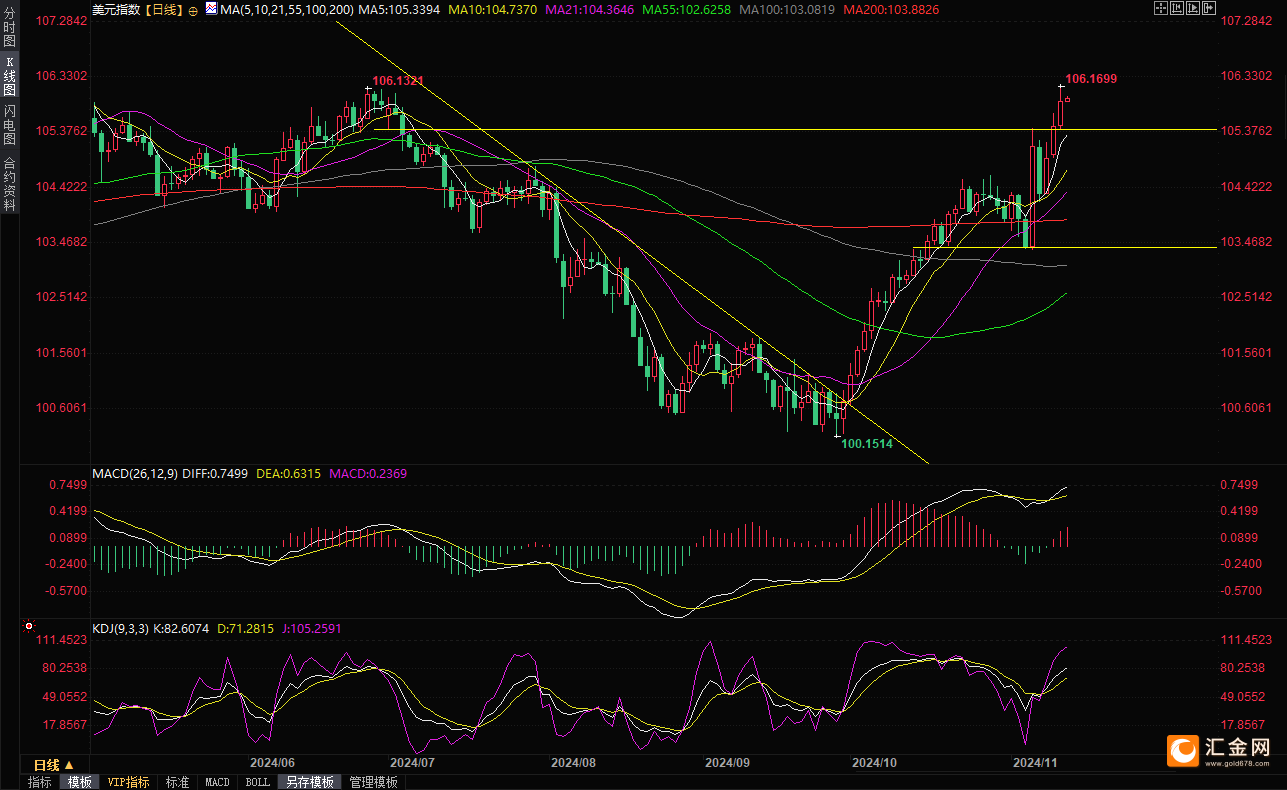Apply the BOLL template
1287x790 pixels.
(x=257, y=782)
